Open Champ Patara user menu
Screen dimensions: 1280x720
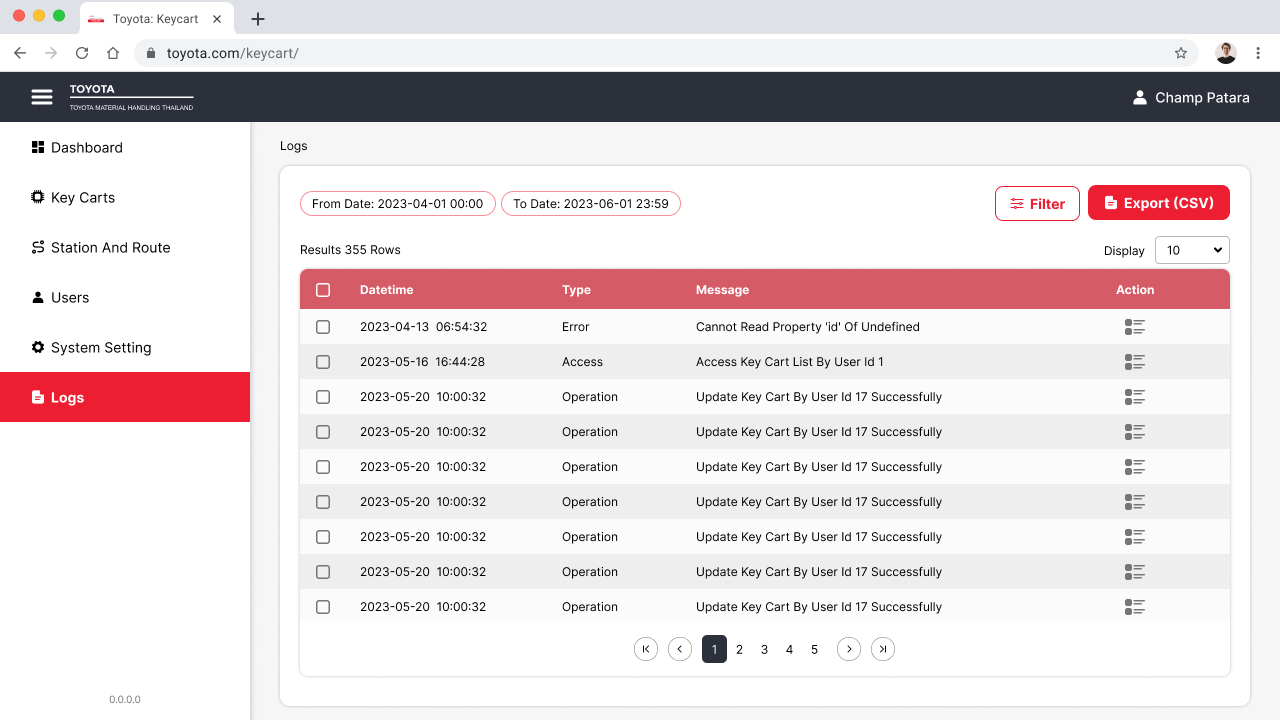click(1190, 97)
